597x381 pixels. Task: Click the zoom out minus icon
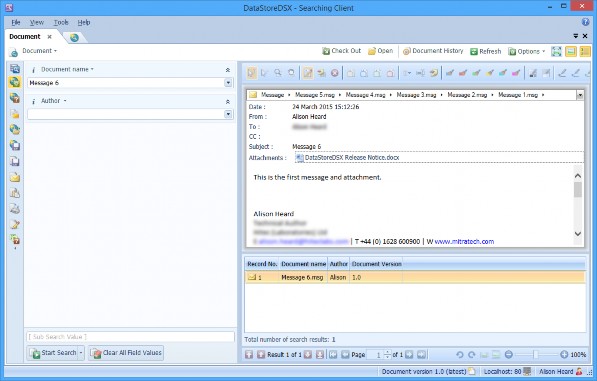coord(509,354)
